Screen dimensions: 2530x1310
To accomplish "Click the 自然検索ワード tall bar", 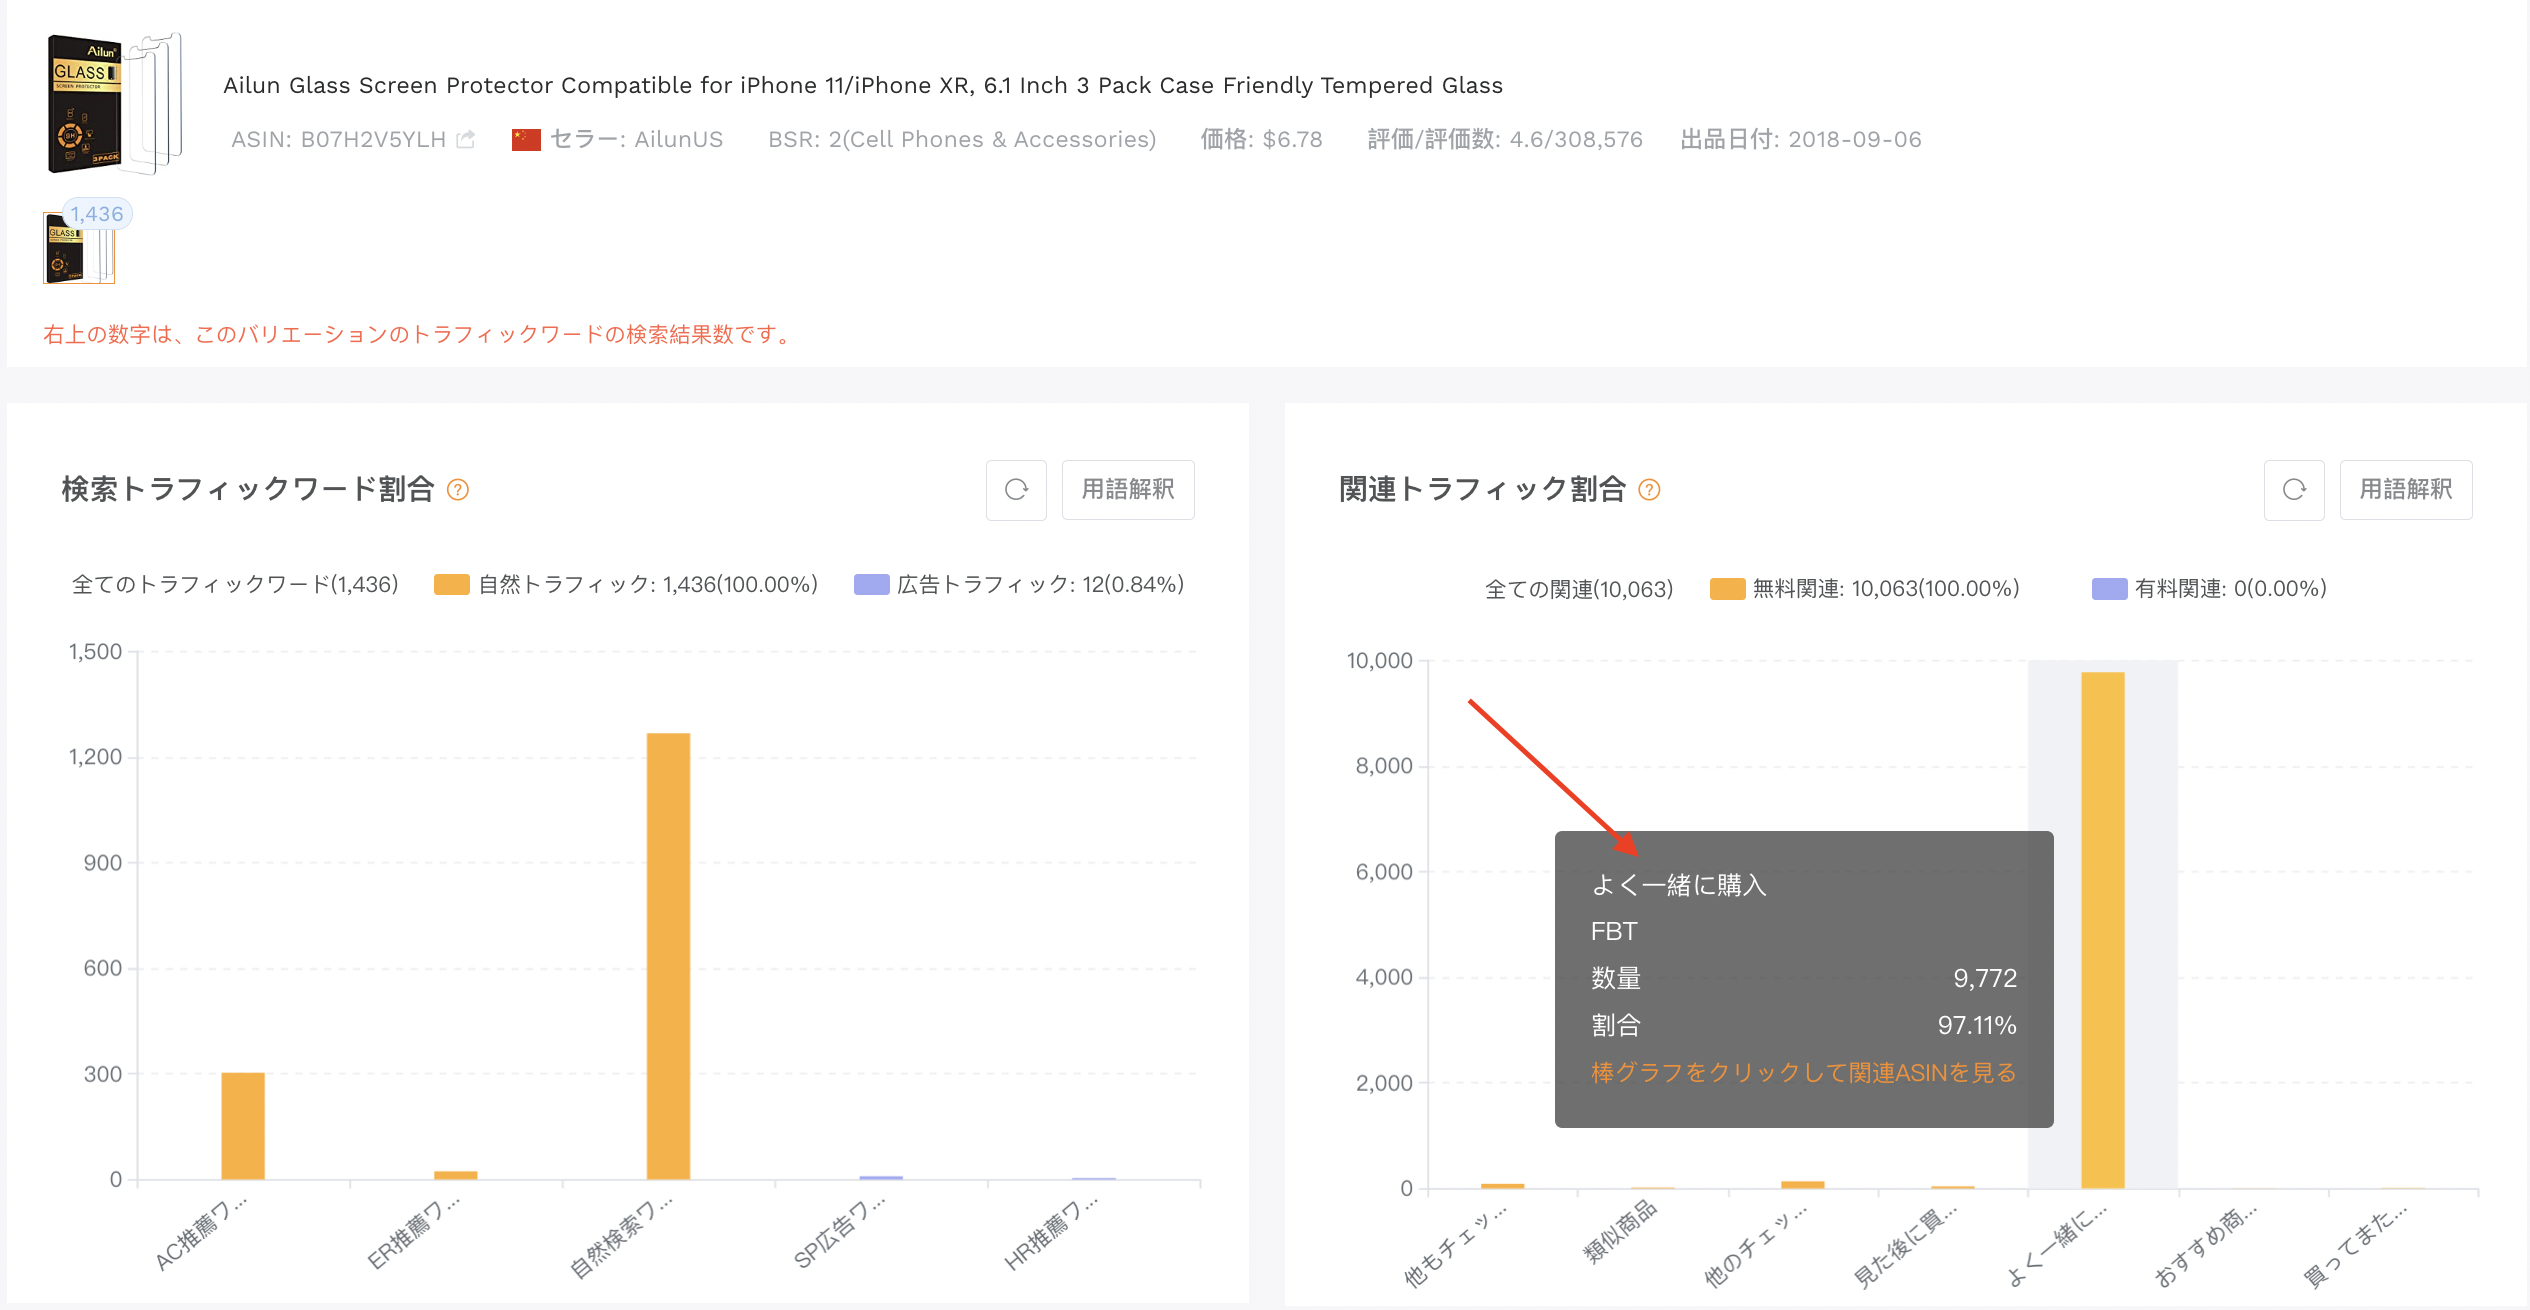I will [668, 956].
